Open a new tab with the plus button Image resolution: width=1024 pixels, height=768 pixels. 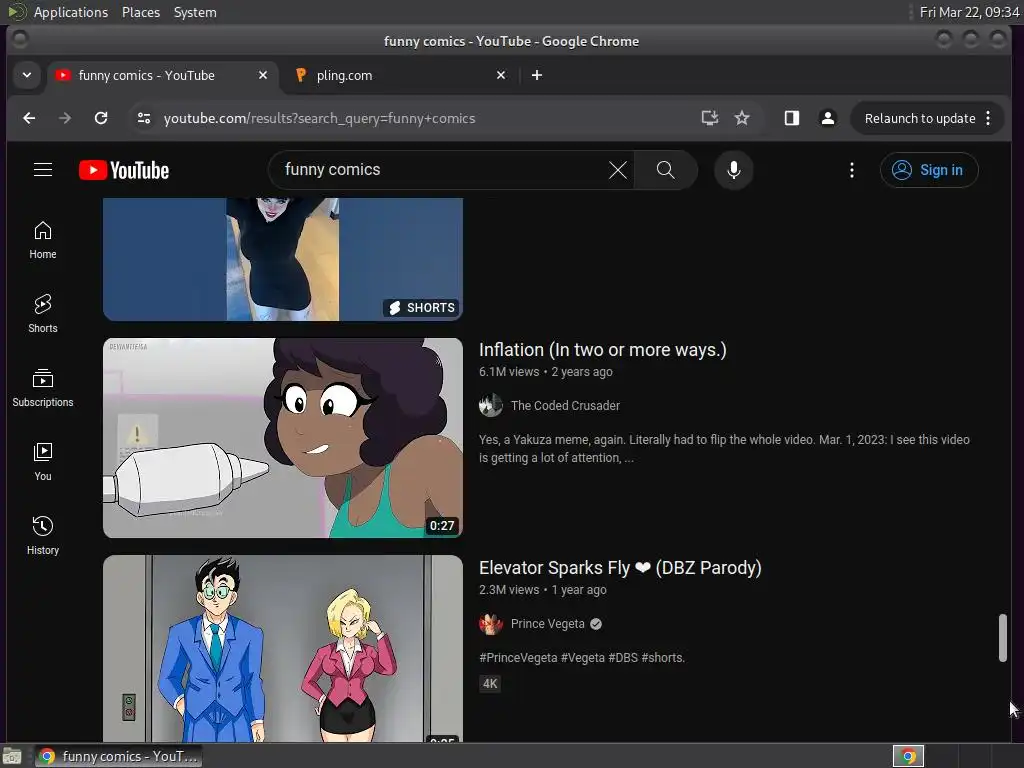click(537, 75)
